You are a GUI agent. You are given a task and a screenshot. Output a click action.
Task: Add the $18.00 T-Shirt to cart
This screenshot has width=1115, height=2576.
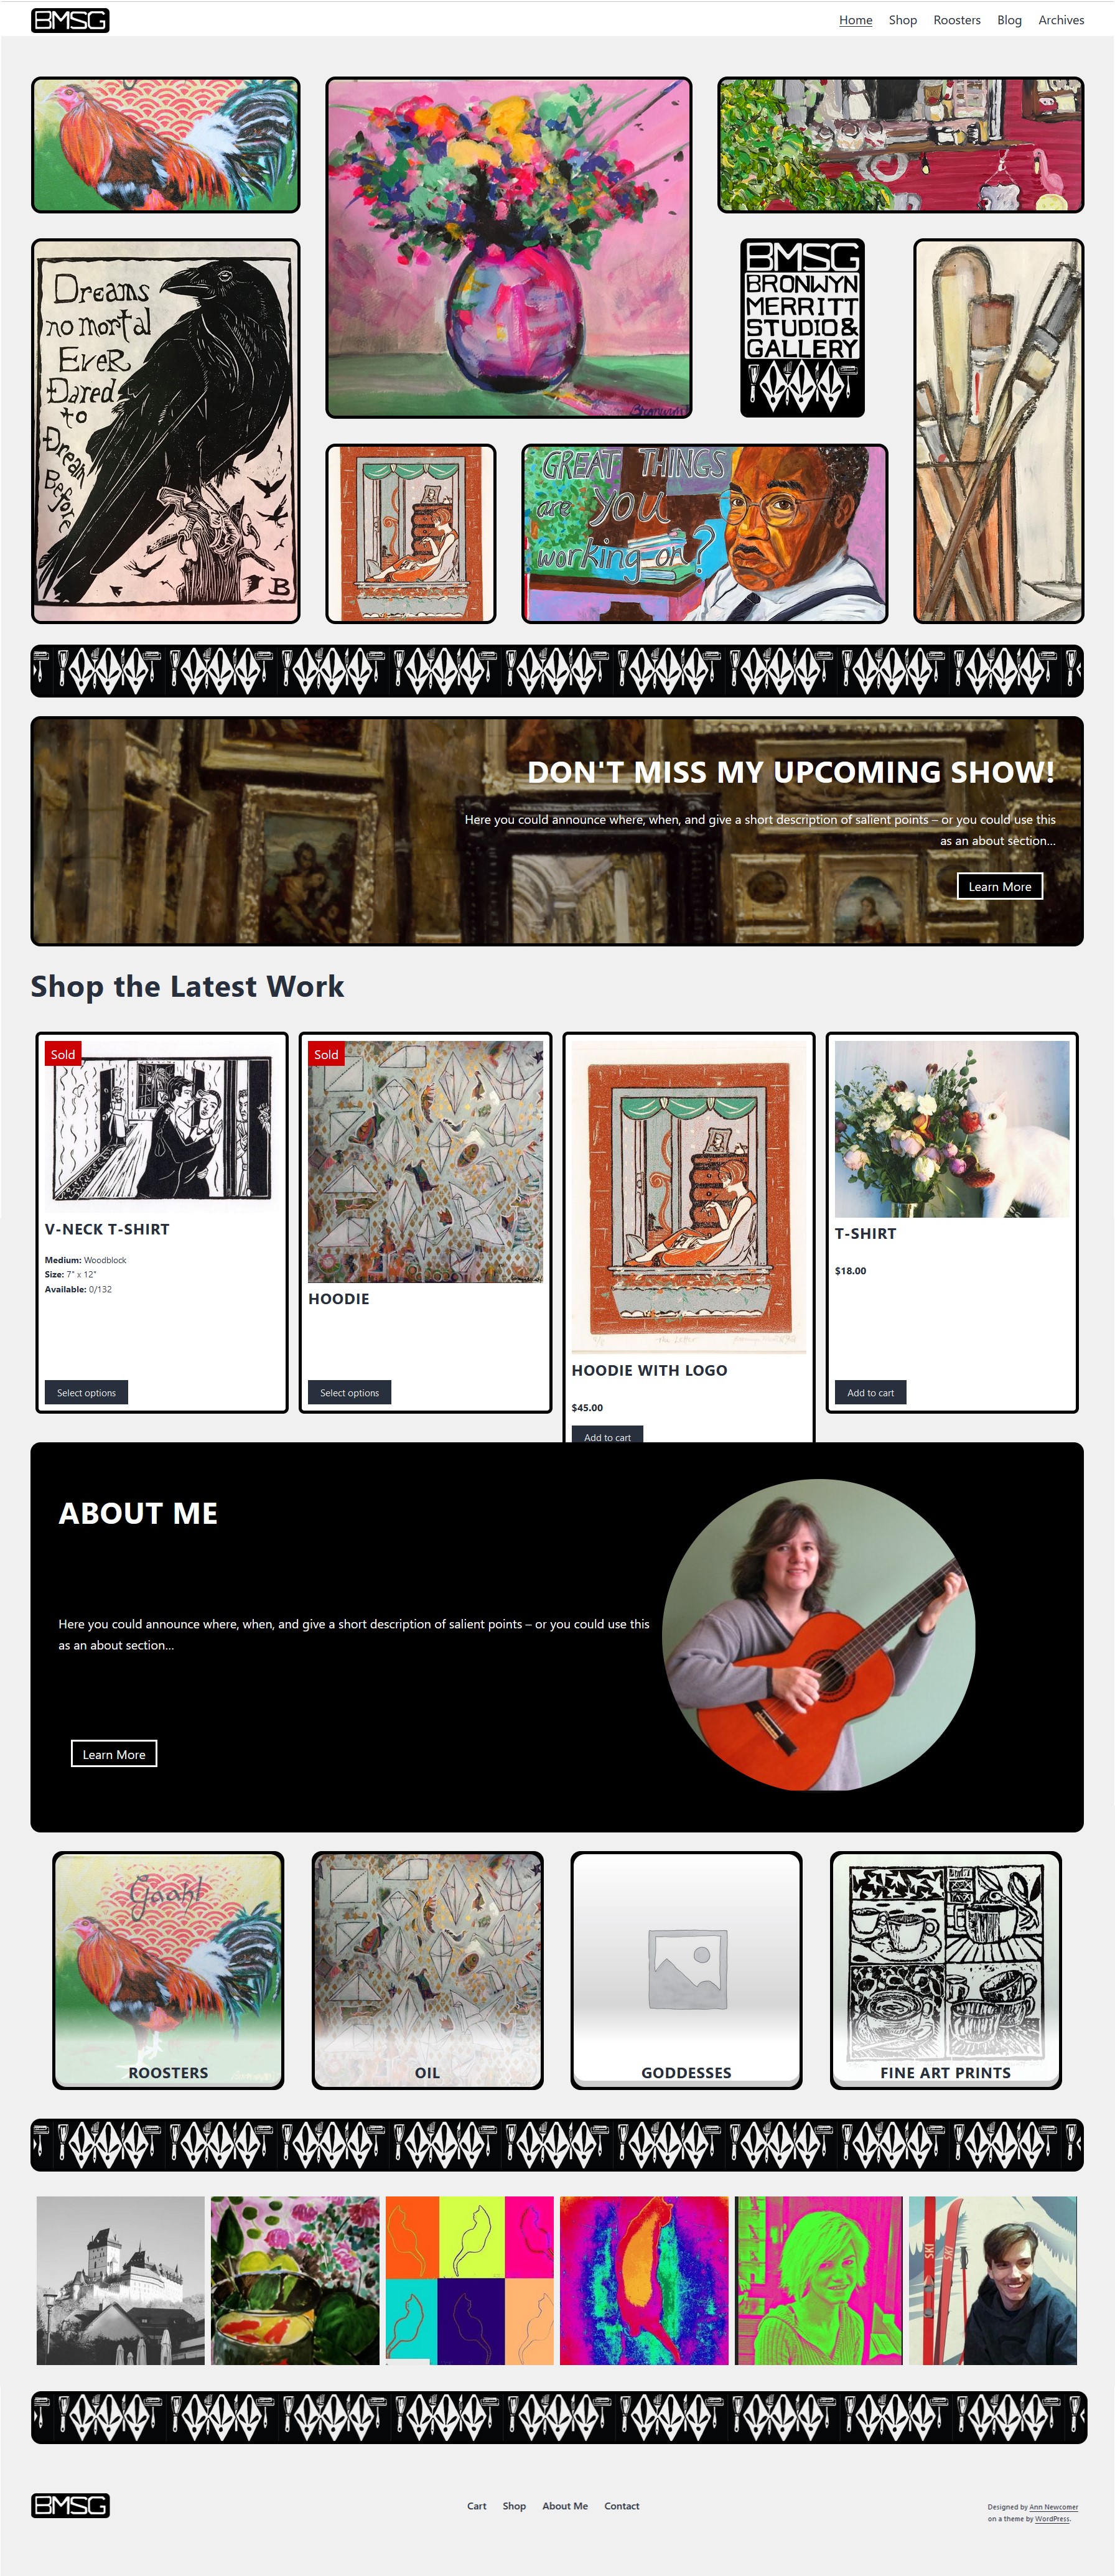pyautogui.click(x=870, y=1392)
